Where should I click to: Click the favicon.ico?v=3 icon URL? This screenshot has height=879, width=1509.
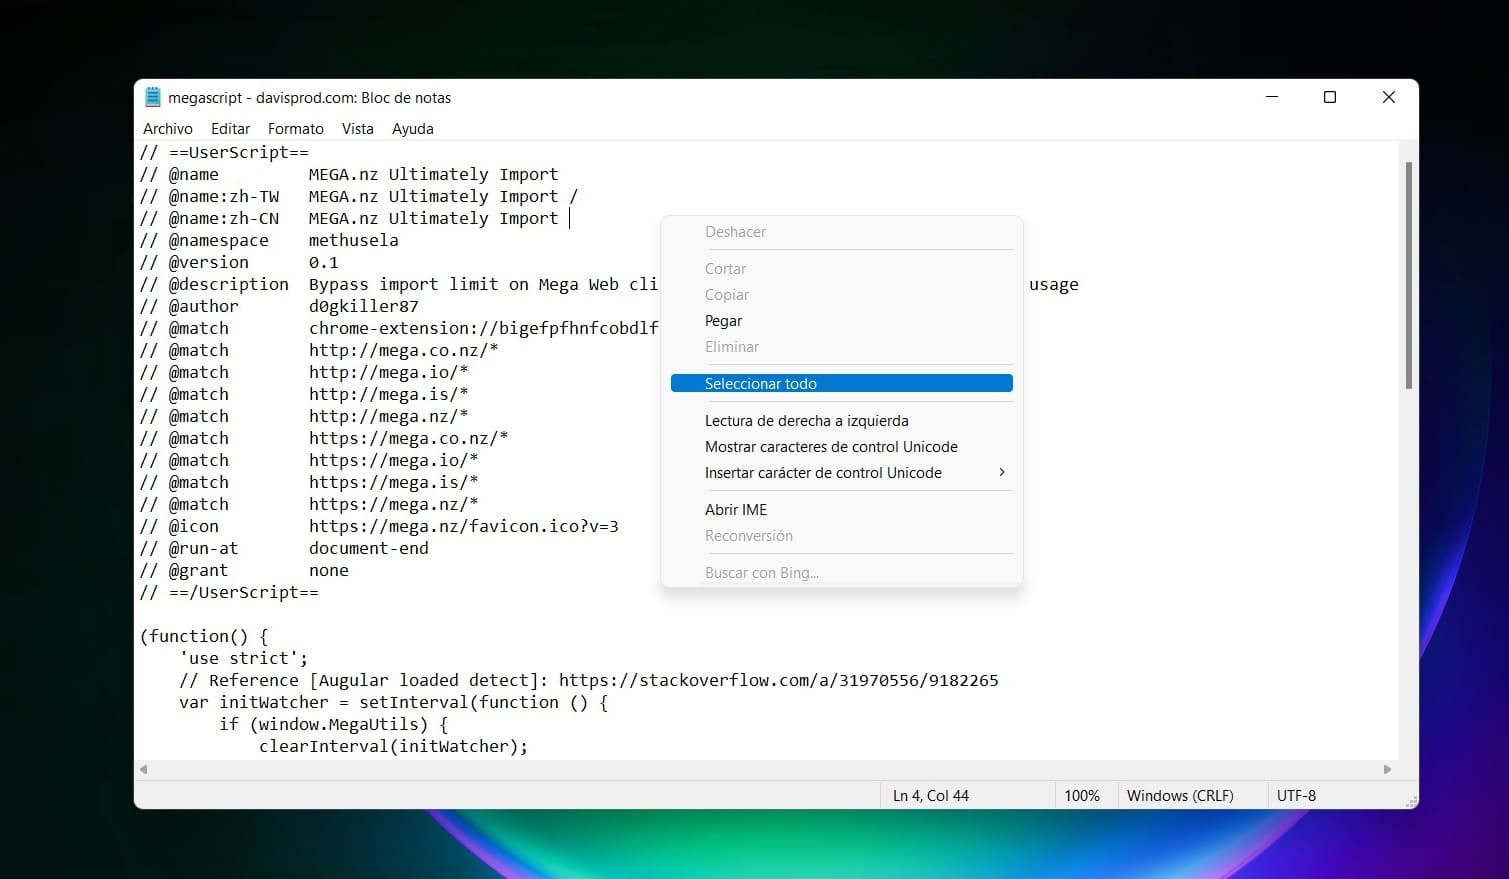point(464,527)
